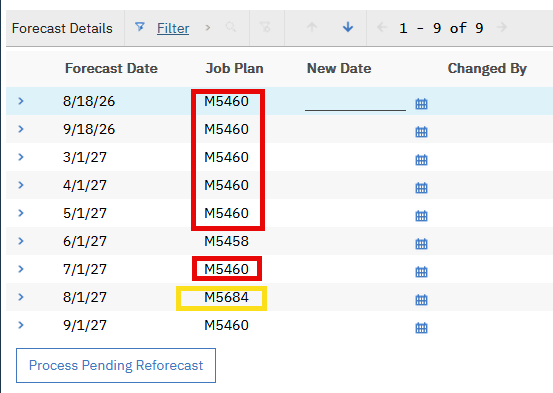Click forecast date 3/1/27
Image resolution: width=553 pixels, height=393 pixels.
tap(85, 157)
